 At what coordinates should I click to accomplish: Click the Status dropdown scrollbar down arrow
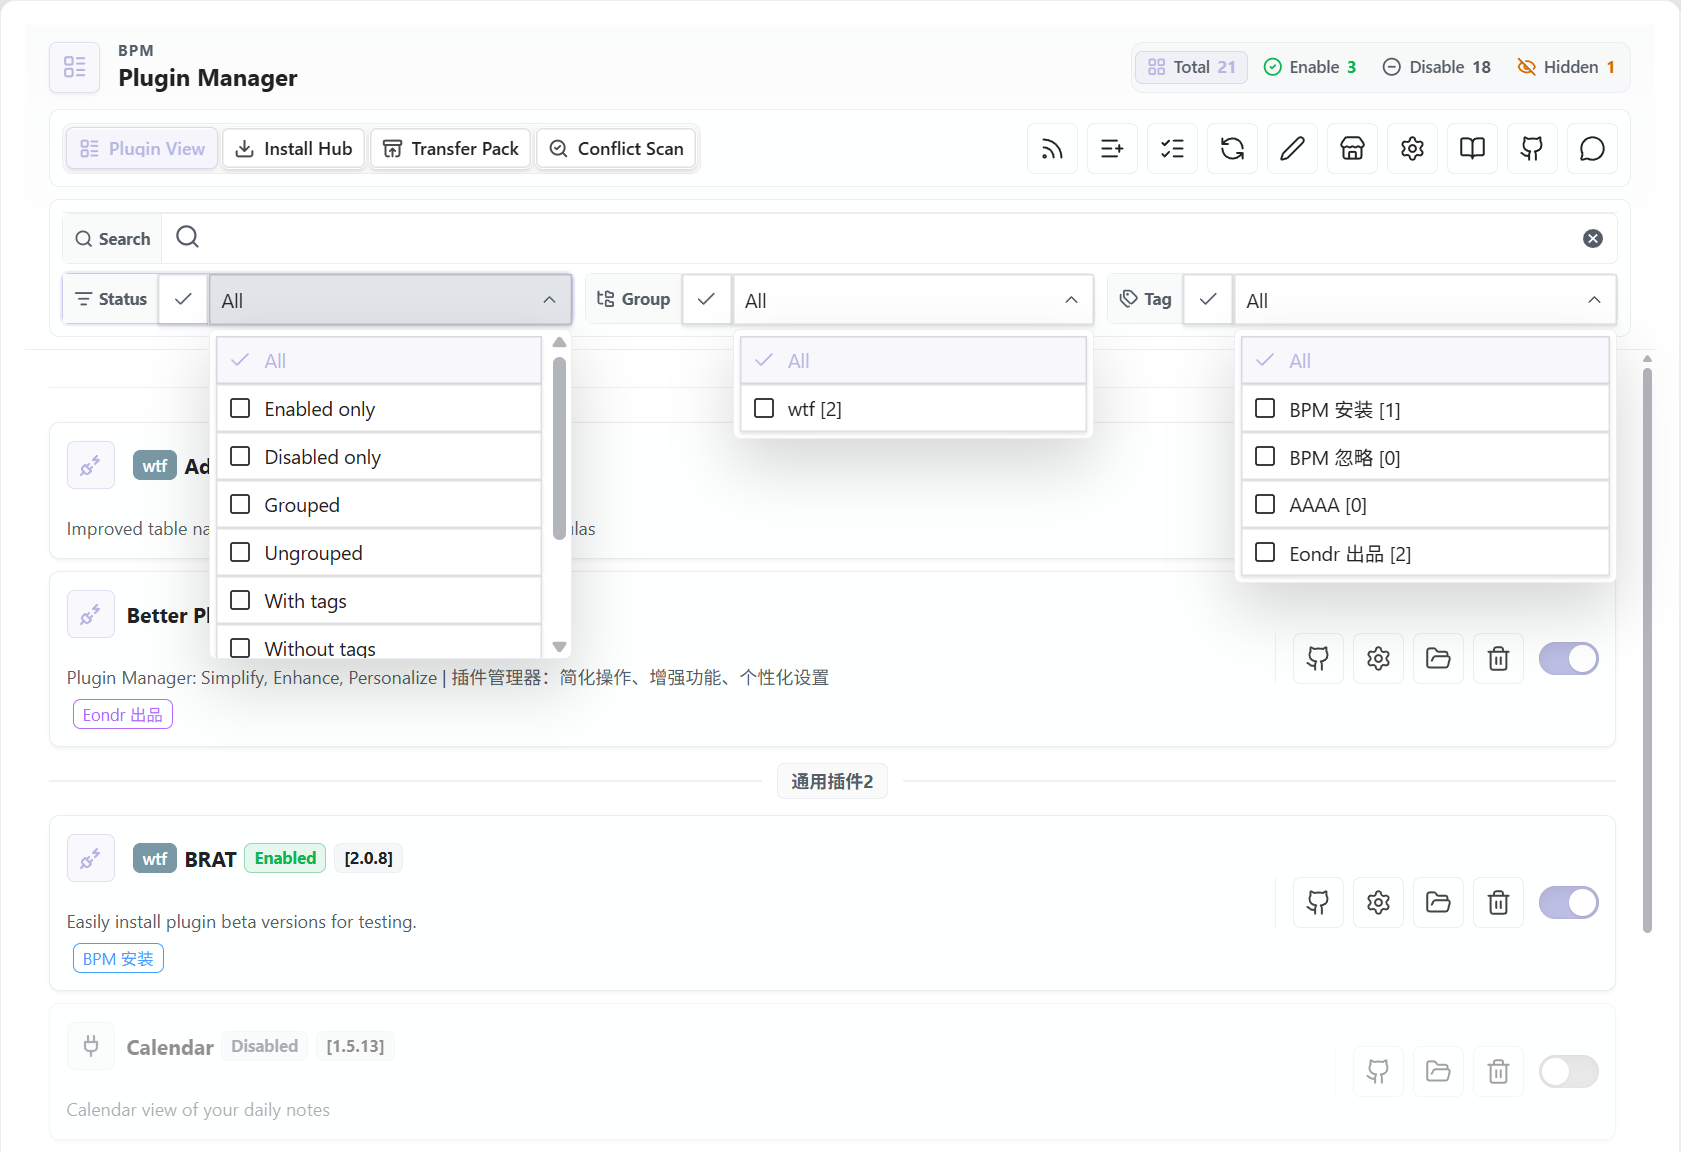[x=560, y=647]
